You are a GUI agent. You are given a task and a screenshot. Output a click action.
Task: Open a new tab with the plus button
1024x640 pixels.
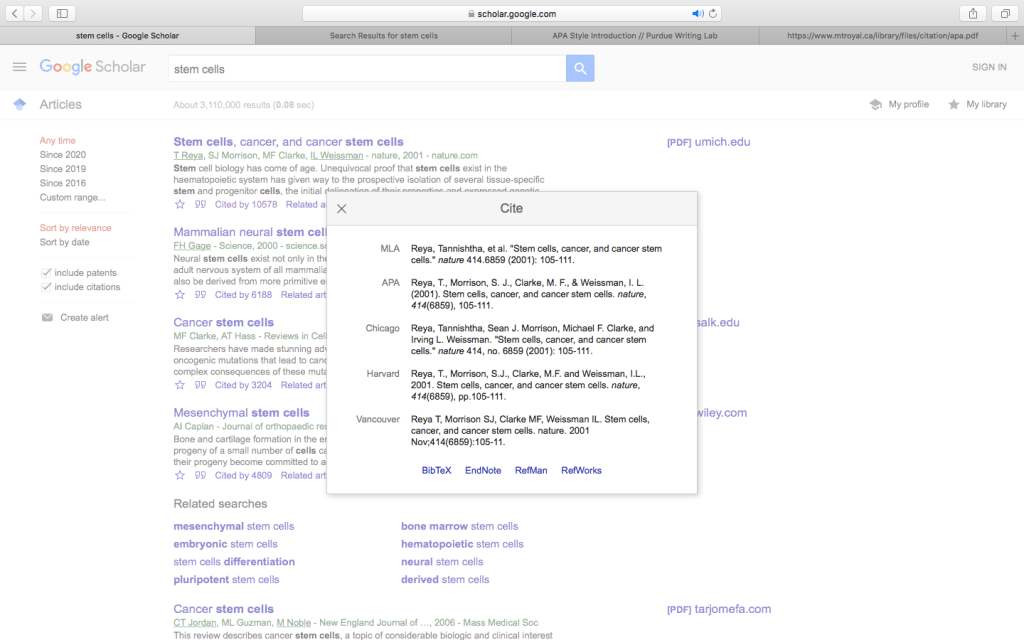pos(1015,36)
